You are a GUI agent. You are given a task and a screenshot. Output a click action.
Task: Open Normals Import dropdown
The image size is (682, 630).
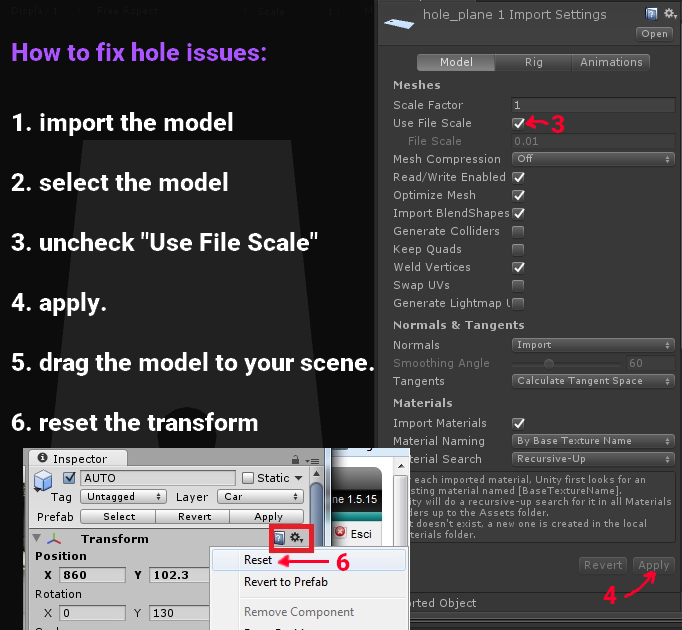tap(593, 345)
